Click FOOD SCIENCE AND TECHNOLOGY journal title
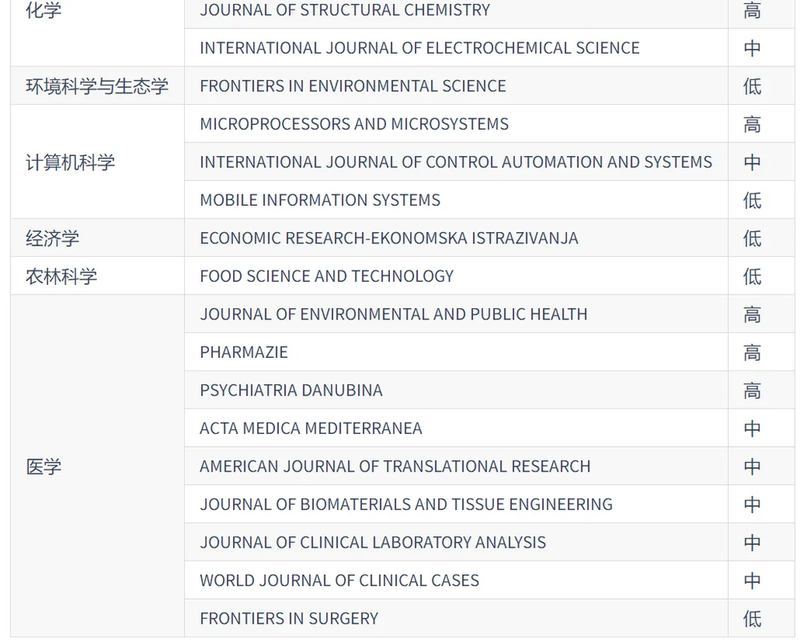 327,276
